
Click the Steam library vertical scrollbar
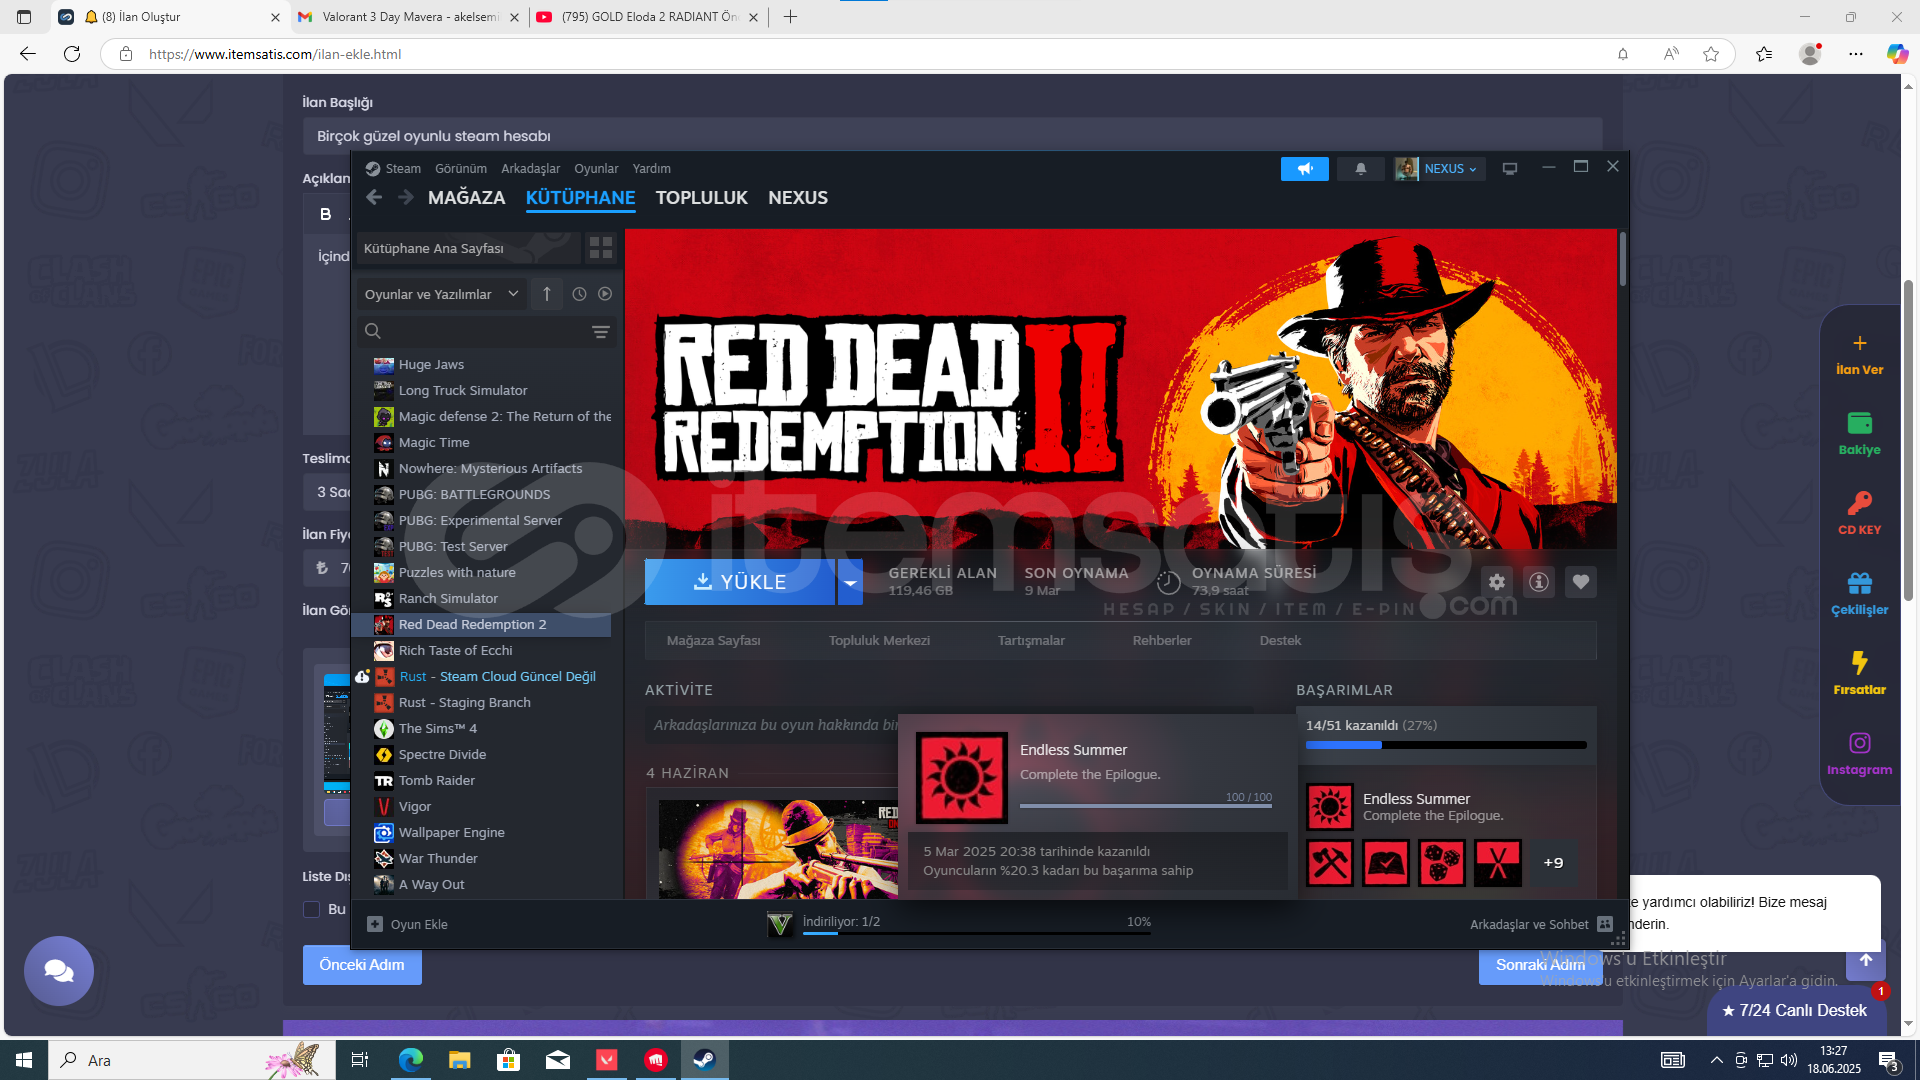pos(1622,260)
